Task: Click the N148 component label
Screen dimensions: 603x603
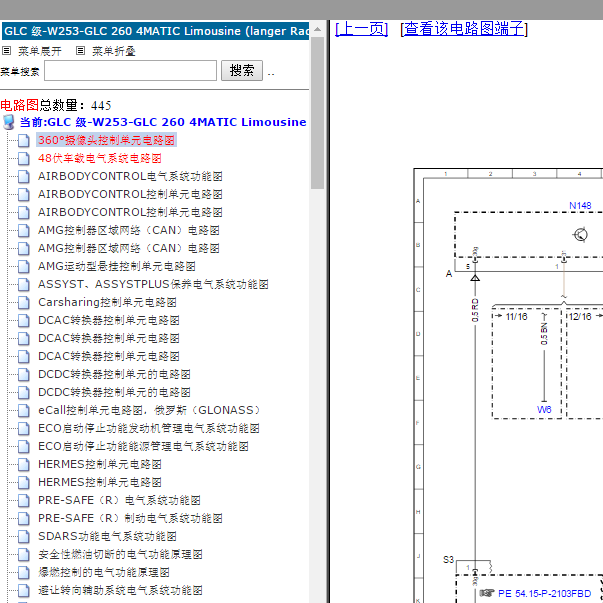Action: click(580, 206)
